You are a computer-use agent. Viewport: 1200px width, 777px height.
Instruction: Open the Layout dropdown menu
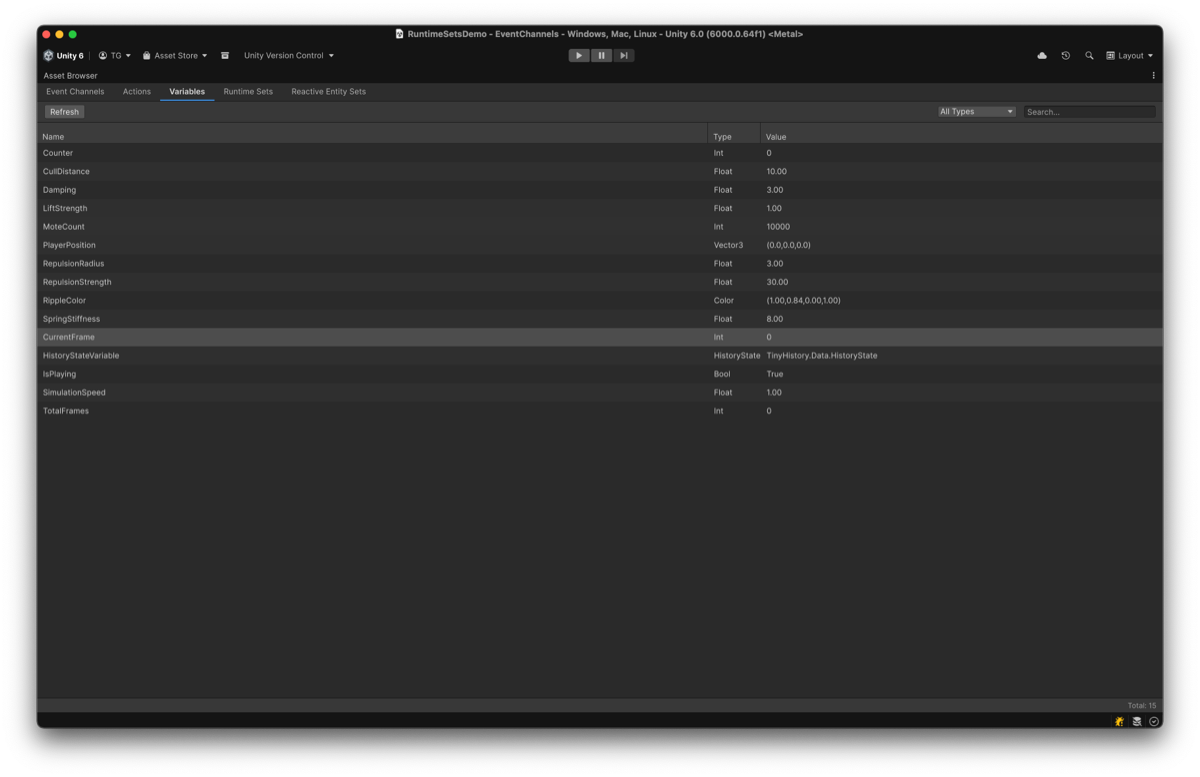click(x=1130, y=55)
